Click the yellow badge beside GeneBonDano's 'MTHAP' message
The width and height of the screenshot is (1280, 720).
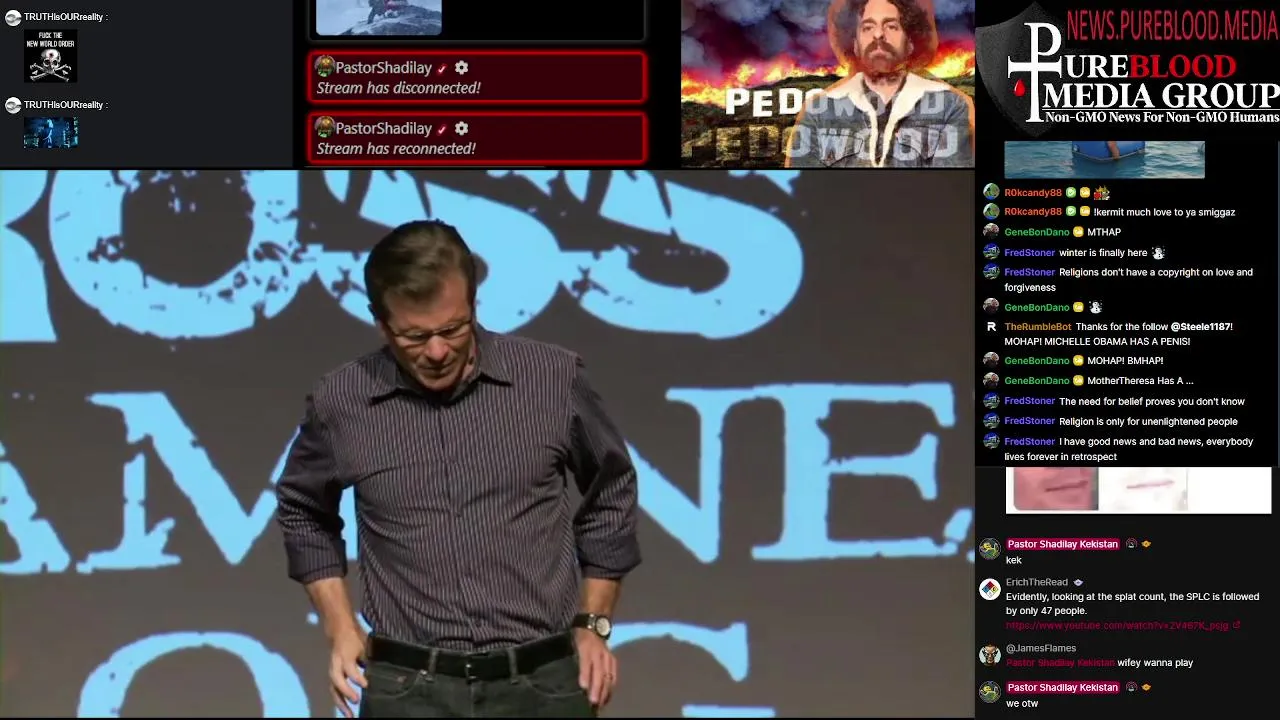click(1078, 232)
